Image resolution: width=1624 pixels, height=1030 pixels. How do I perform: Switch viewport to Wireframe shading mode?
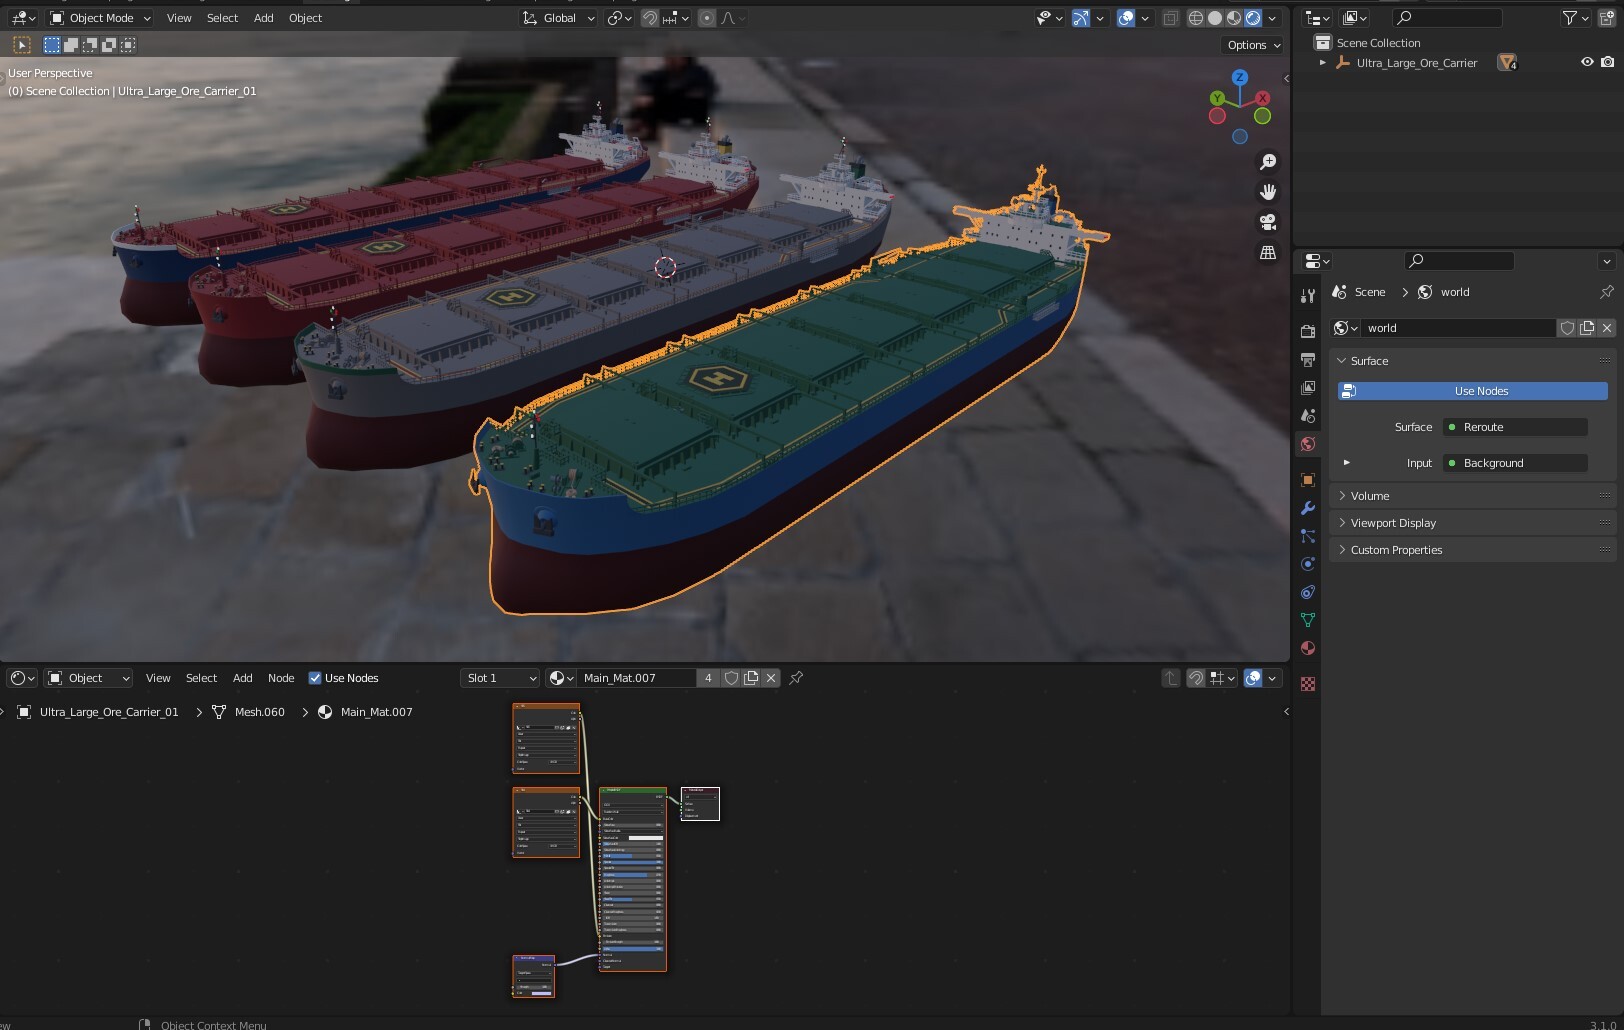(x=1196, y=18)
